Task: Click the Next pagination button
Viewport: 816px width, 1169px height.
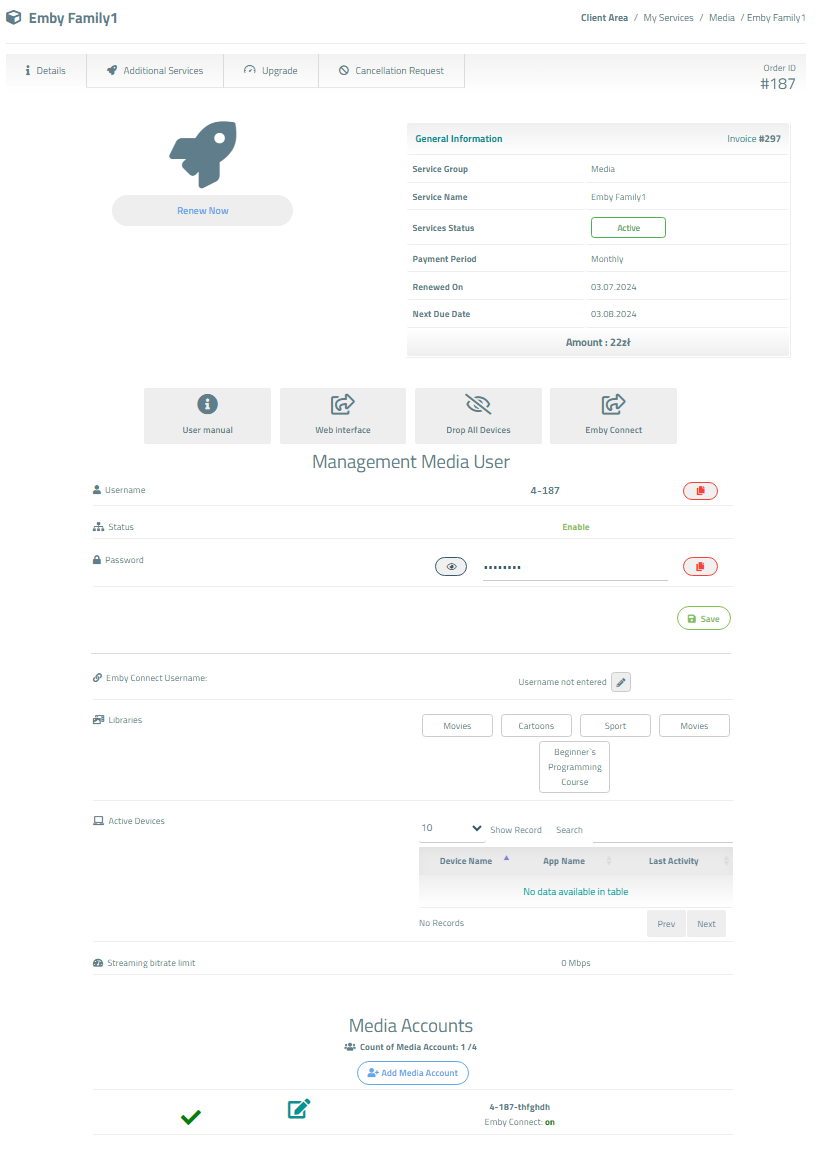Action: click(706, 924)
